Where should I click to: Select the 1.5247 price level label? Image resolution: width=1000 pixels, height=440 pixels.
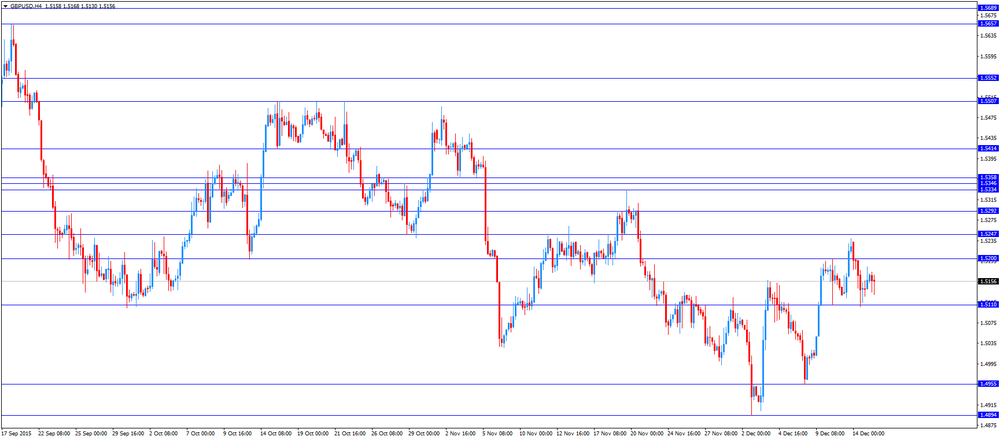click(x=988, y=235)
